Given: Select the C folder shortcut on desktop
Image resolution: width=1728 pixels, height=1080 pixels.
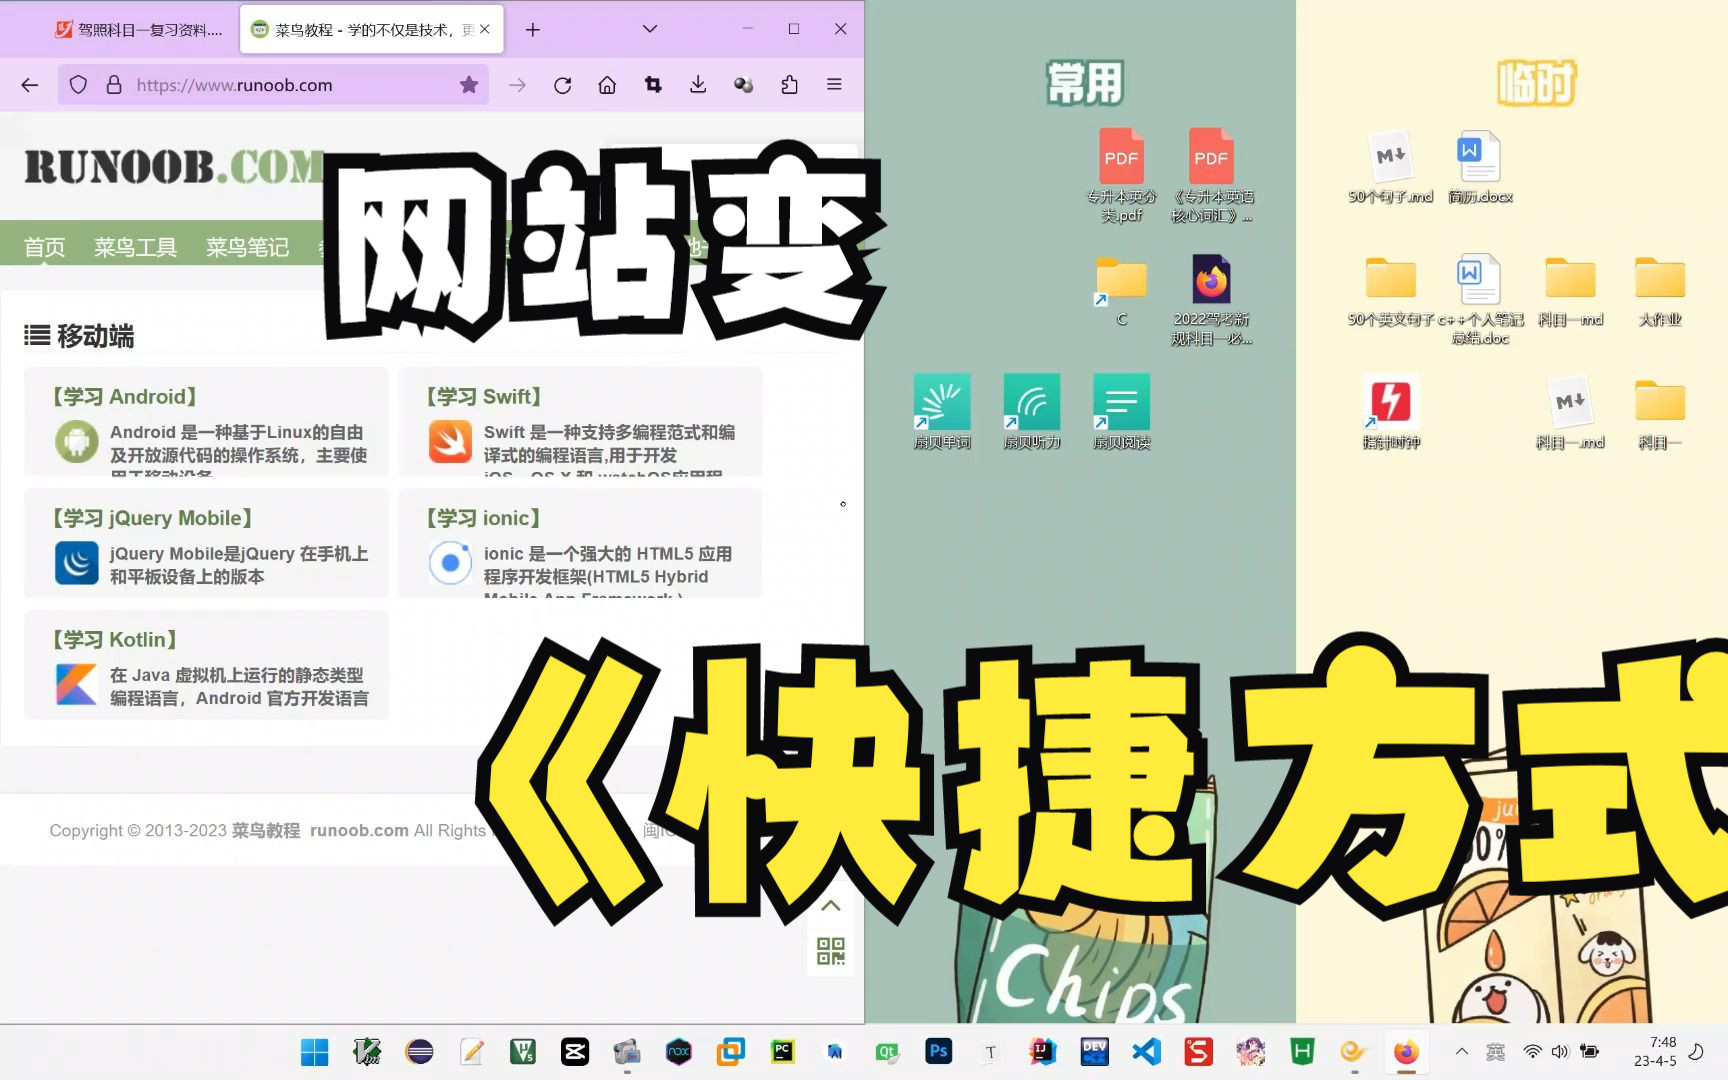Looking at the screenshot, I should (x=1121, y=290).
